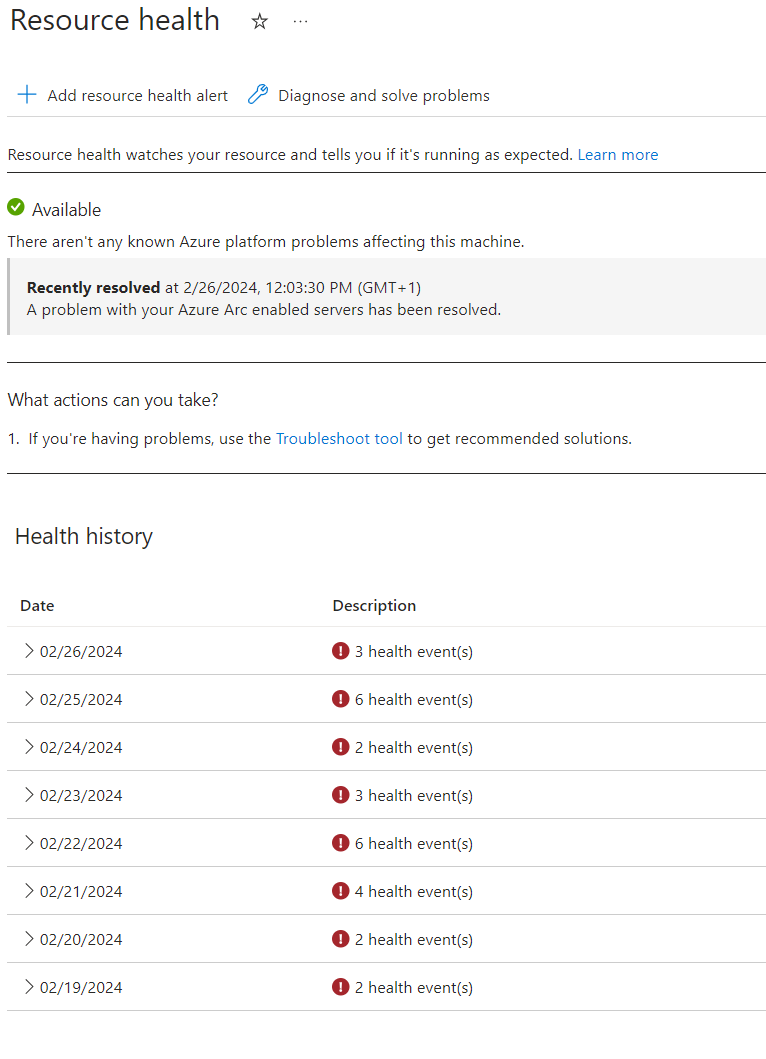Click the plus icon for adding an alert

click(26, 94)
